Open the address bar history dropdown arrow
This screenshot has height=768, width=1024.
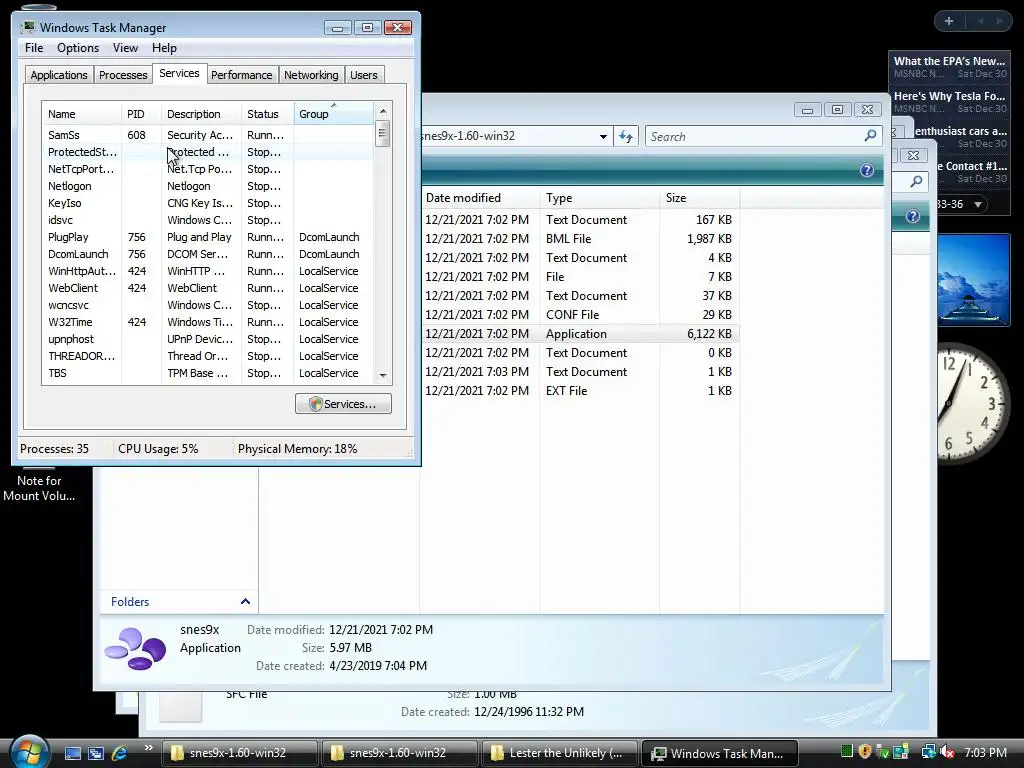point(603,136)
